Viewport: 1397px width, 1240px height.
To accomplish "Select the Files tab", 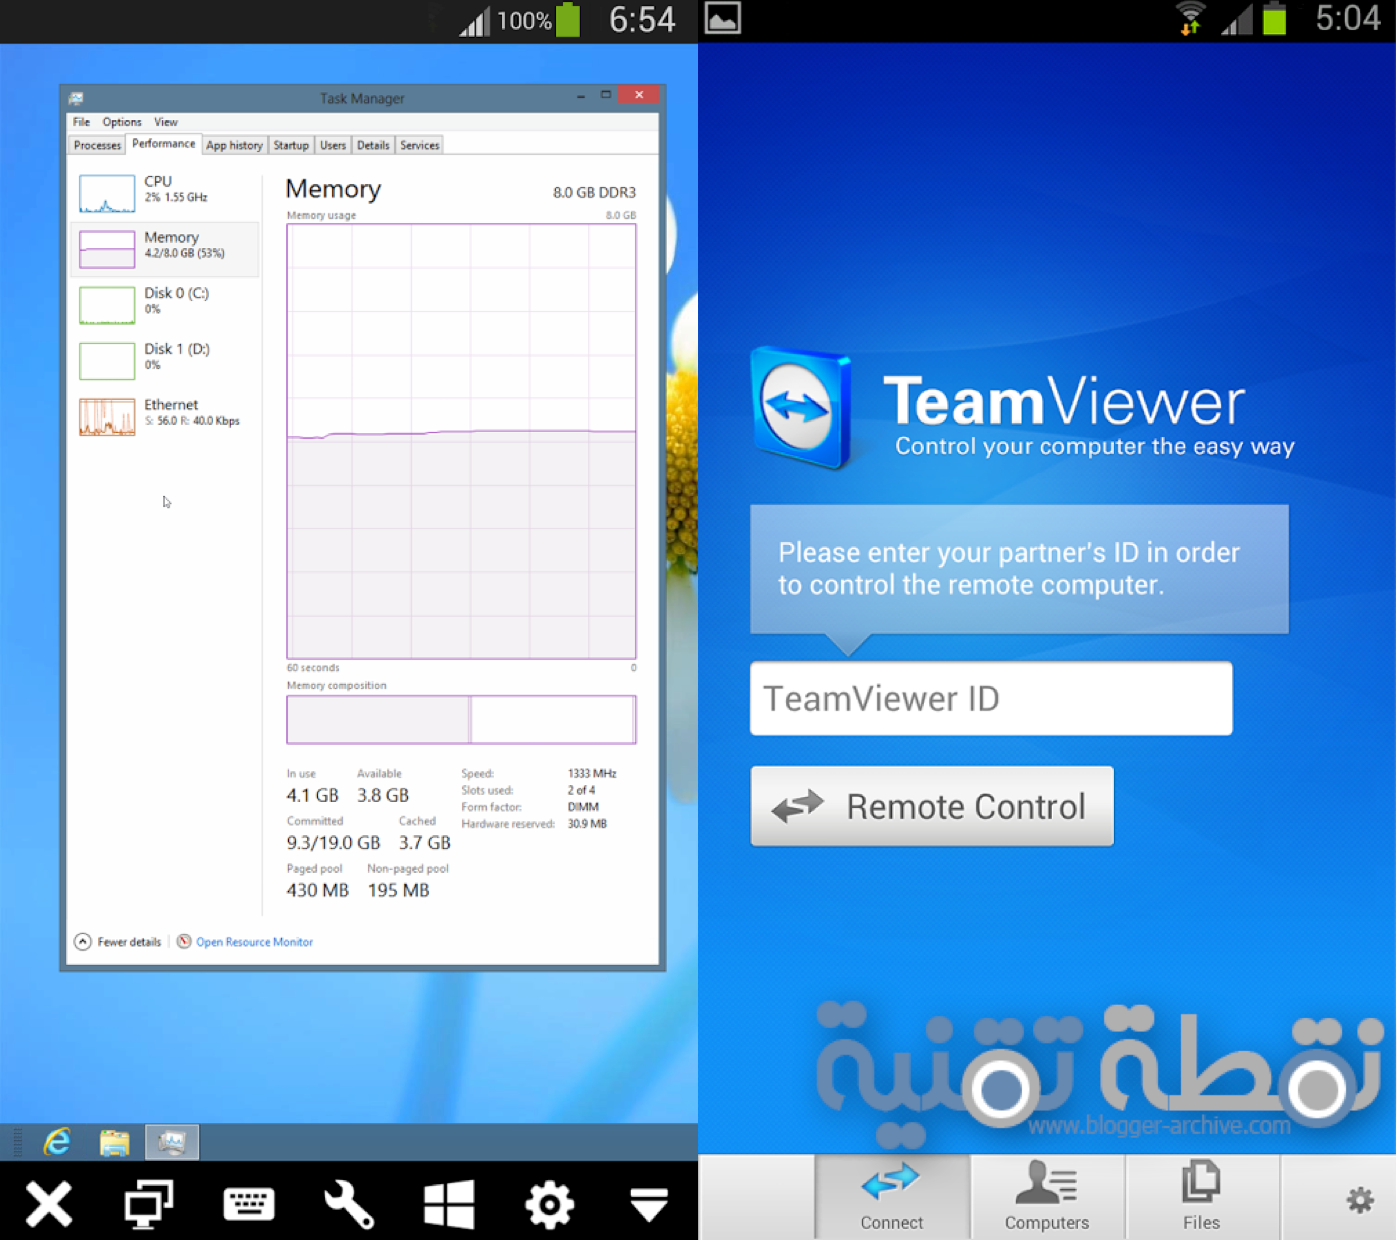I will pyautogui.click(x=1201, y=1197).
